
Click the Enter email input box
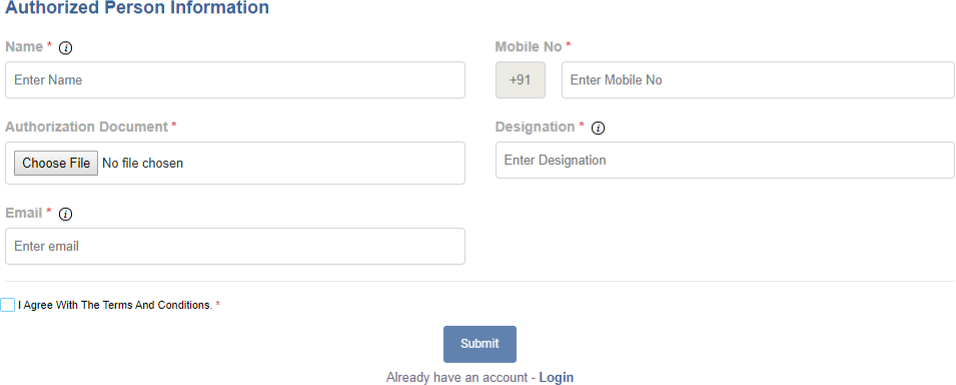pyautogui.click(x=235, y=246)
